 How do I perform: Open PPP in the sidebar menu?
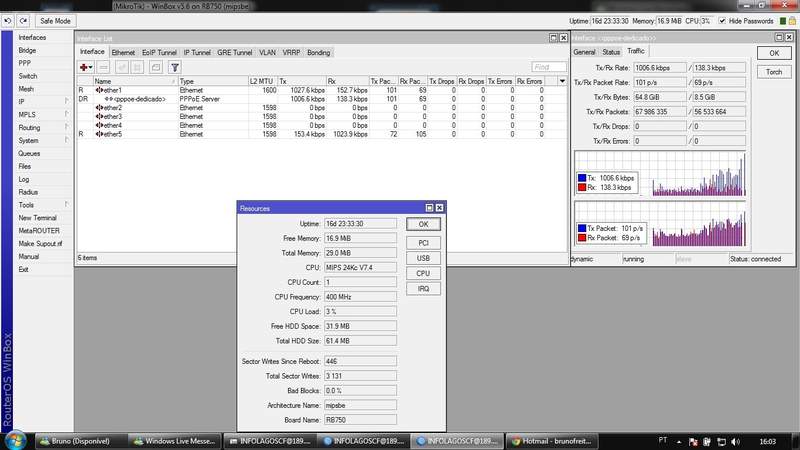pos(24,63)
